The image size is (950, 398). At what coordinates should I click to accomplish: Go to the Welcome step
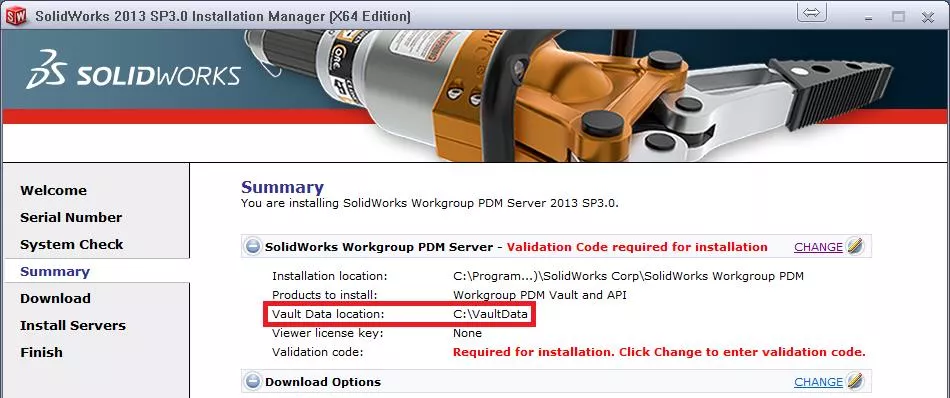(53, 190)
